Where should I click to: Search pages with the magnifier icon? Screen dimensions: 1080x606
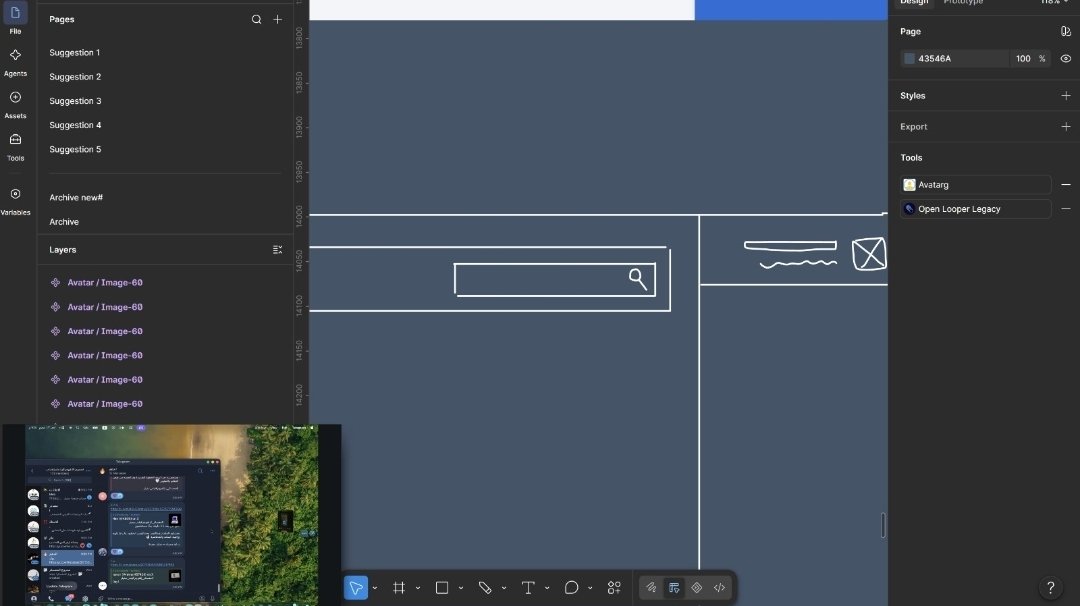[256, 19]
